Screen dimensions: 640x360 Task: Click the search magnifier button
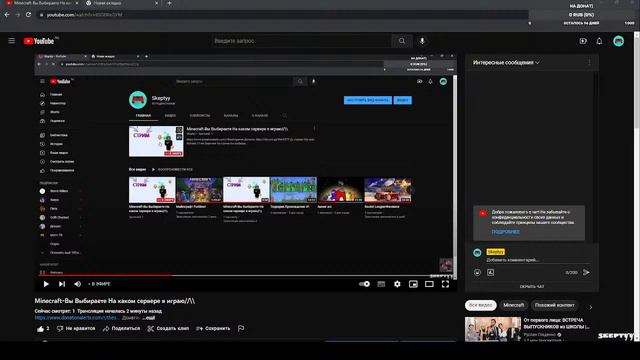pos(402,41)
